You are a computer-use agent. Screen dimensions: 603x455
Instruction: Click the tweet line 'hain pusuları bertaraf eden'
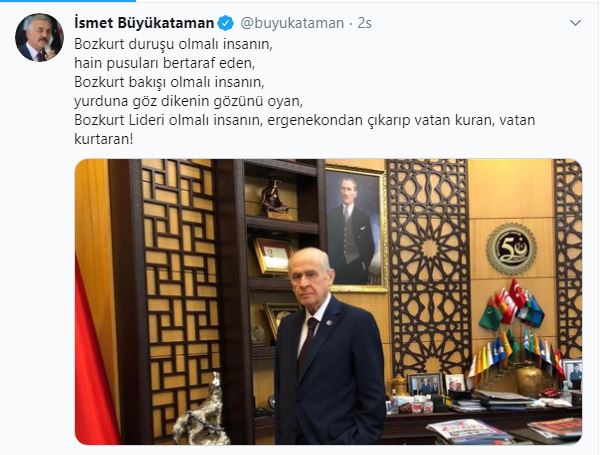[x=165, y=63]
